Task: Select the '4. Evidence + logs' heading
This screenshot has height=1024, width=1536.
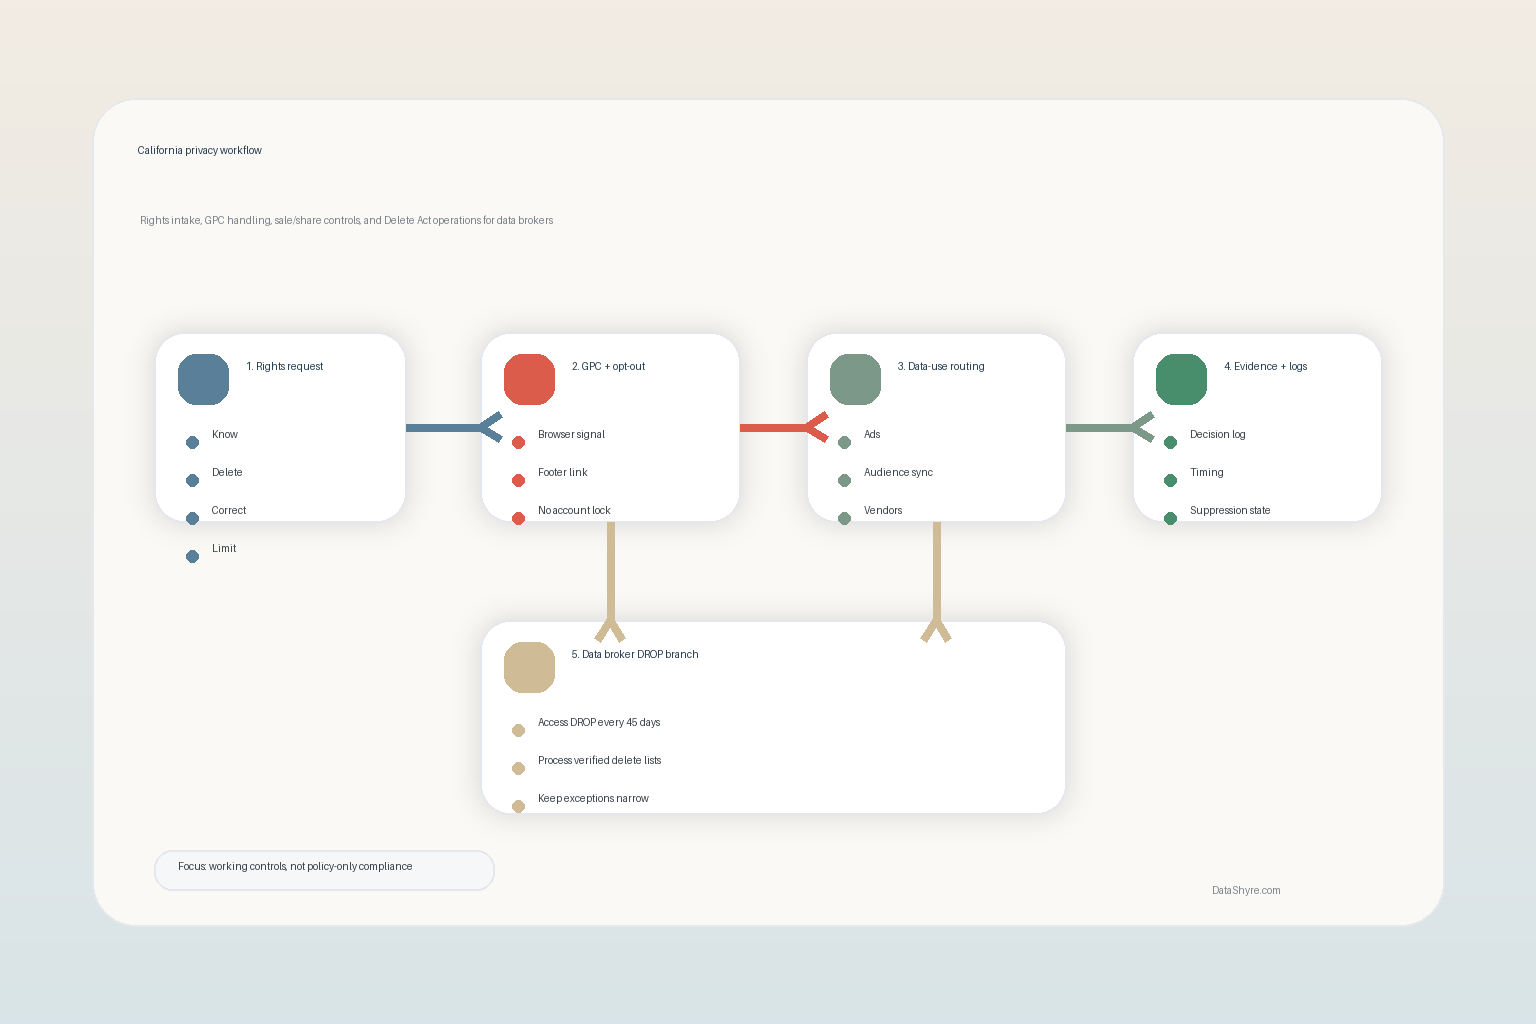Action: click(x=1266, y=366)
